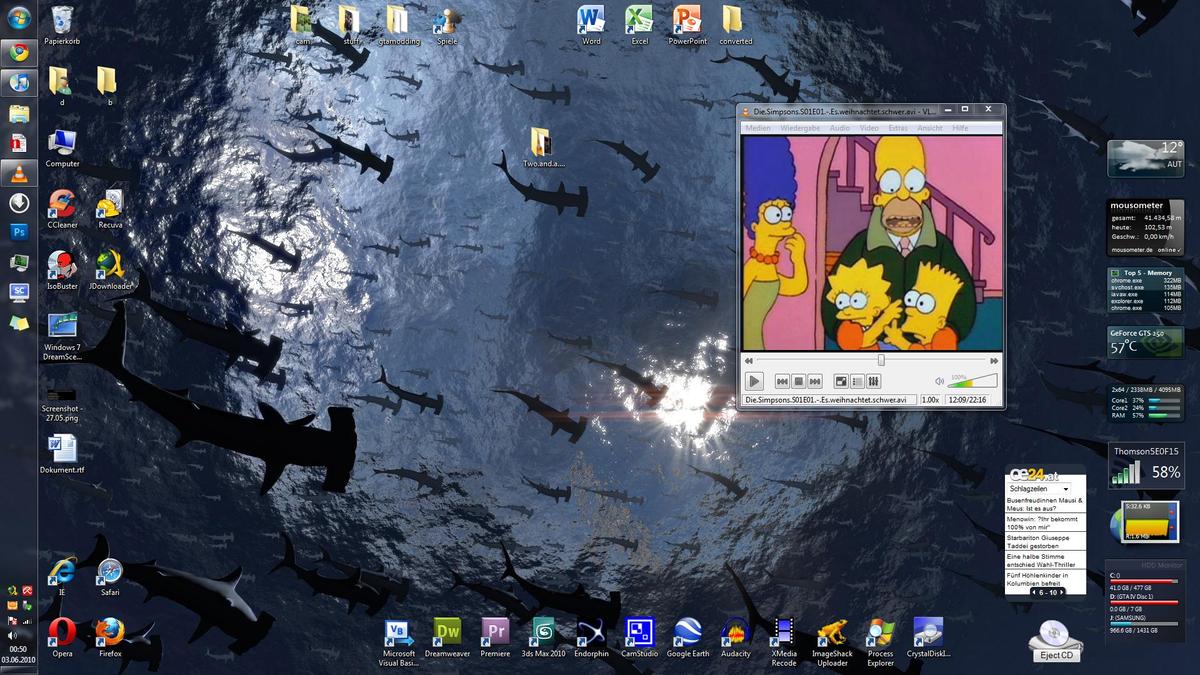Viewport: 1200px width, 675px height.
Task: Launch CrystalDiskInfo shortcut
Action: click(928, 636)
